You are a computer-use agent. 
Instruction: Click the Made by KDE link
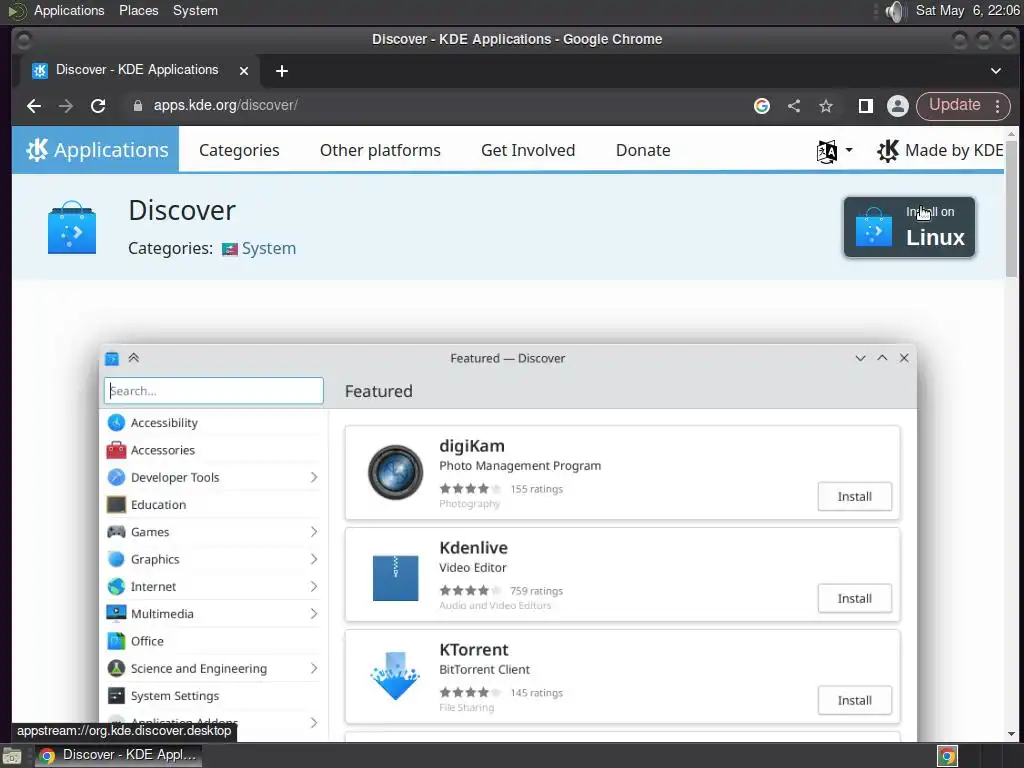click(x=940, y=150)
